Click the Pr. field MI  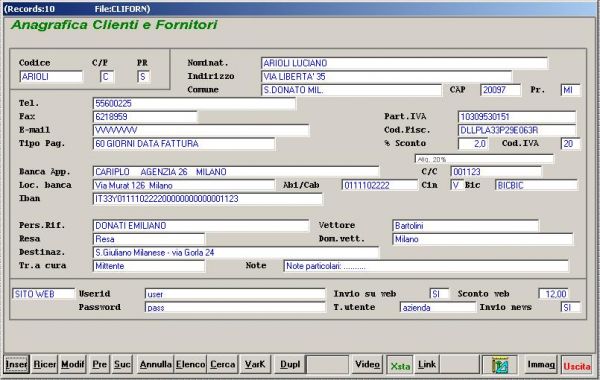pyautogui.click(x=571, y=90)
